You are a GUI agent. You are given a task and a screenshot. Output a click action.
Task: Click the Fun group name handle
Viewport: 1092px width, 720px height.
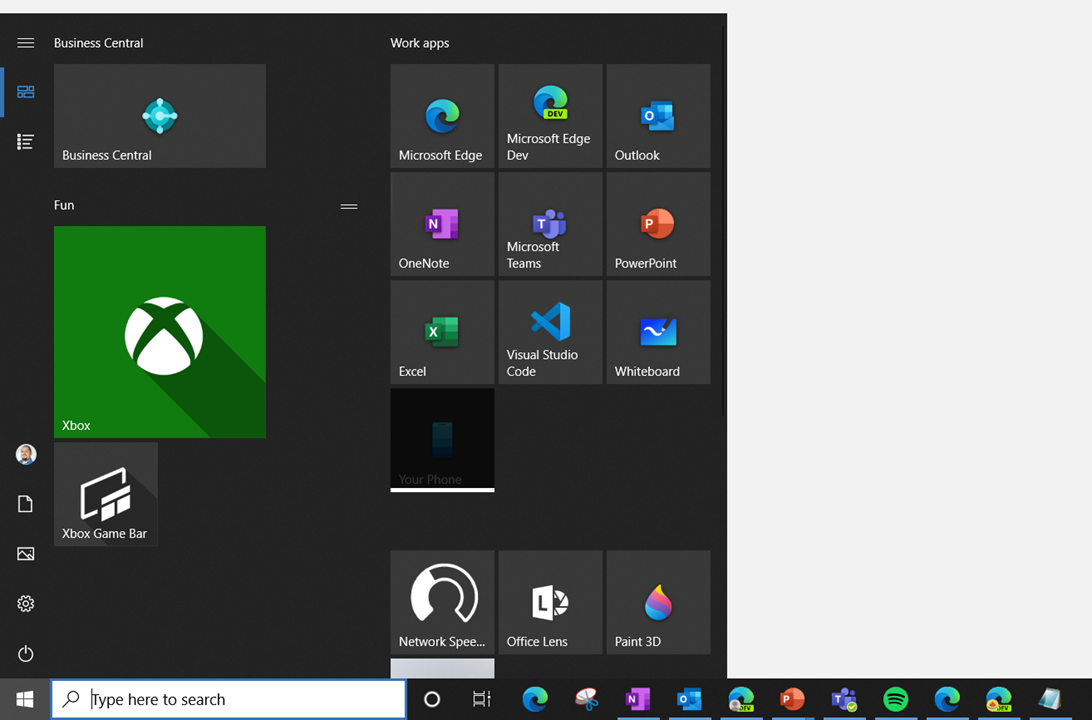coord(349,206)
